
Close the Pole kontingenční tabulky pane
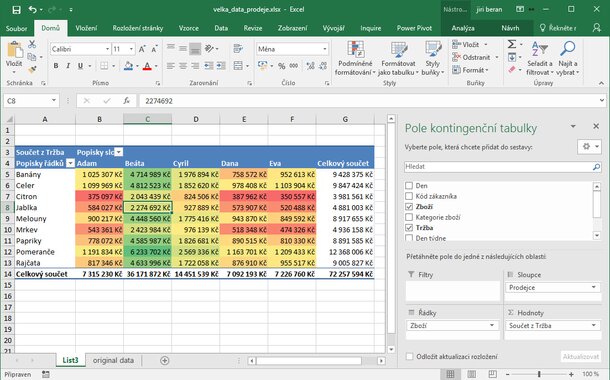pyautogui.click(x=596, y=126)
